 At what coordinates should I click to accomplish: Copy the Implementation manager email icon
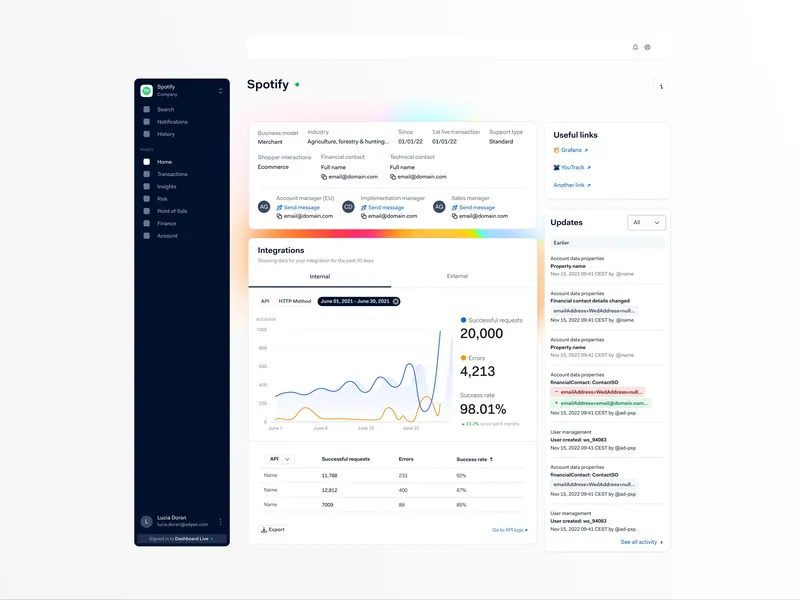point(364,216)
